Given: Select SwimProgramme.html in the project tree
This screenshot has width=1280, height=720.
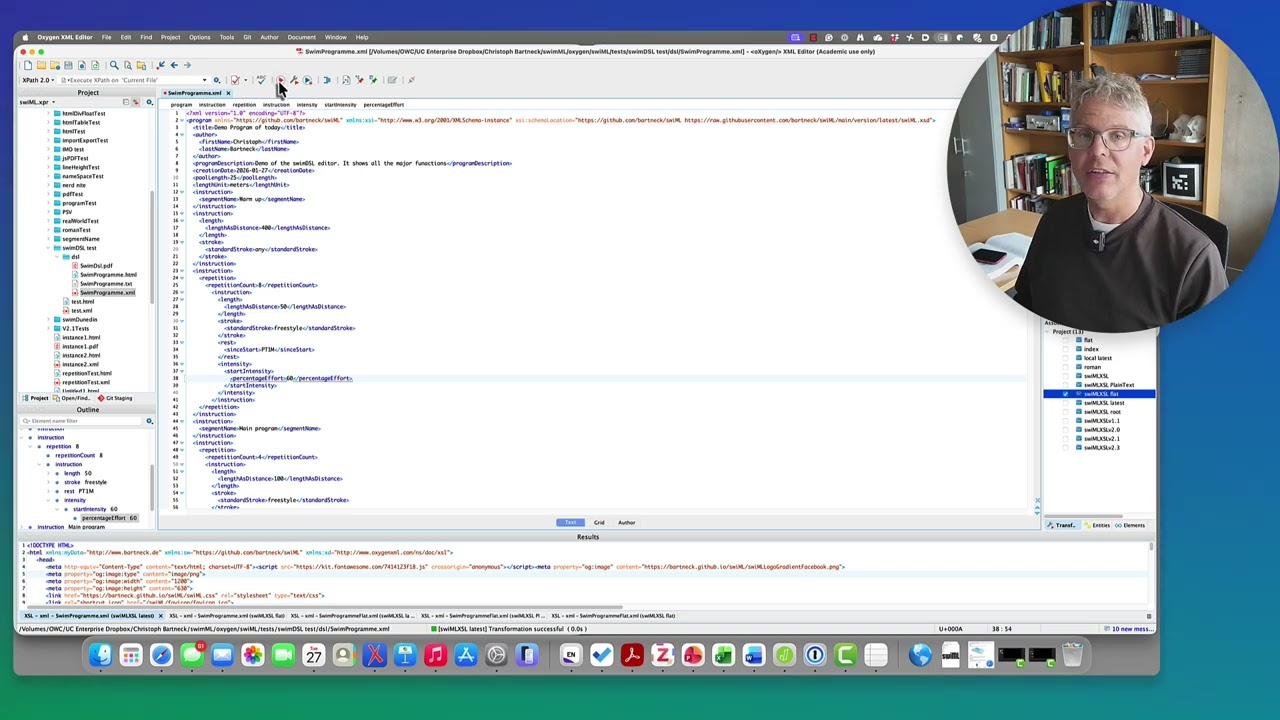Looking at the screenshot, I should 108,275.
